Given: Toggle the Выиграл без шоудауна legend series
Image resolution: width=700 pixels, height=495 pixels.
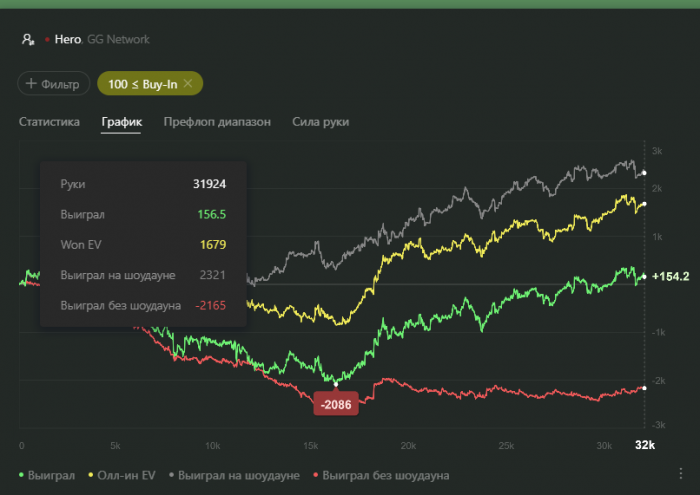Looking at the screenshot, I should [381, 475].
